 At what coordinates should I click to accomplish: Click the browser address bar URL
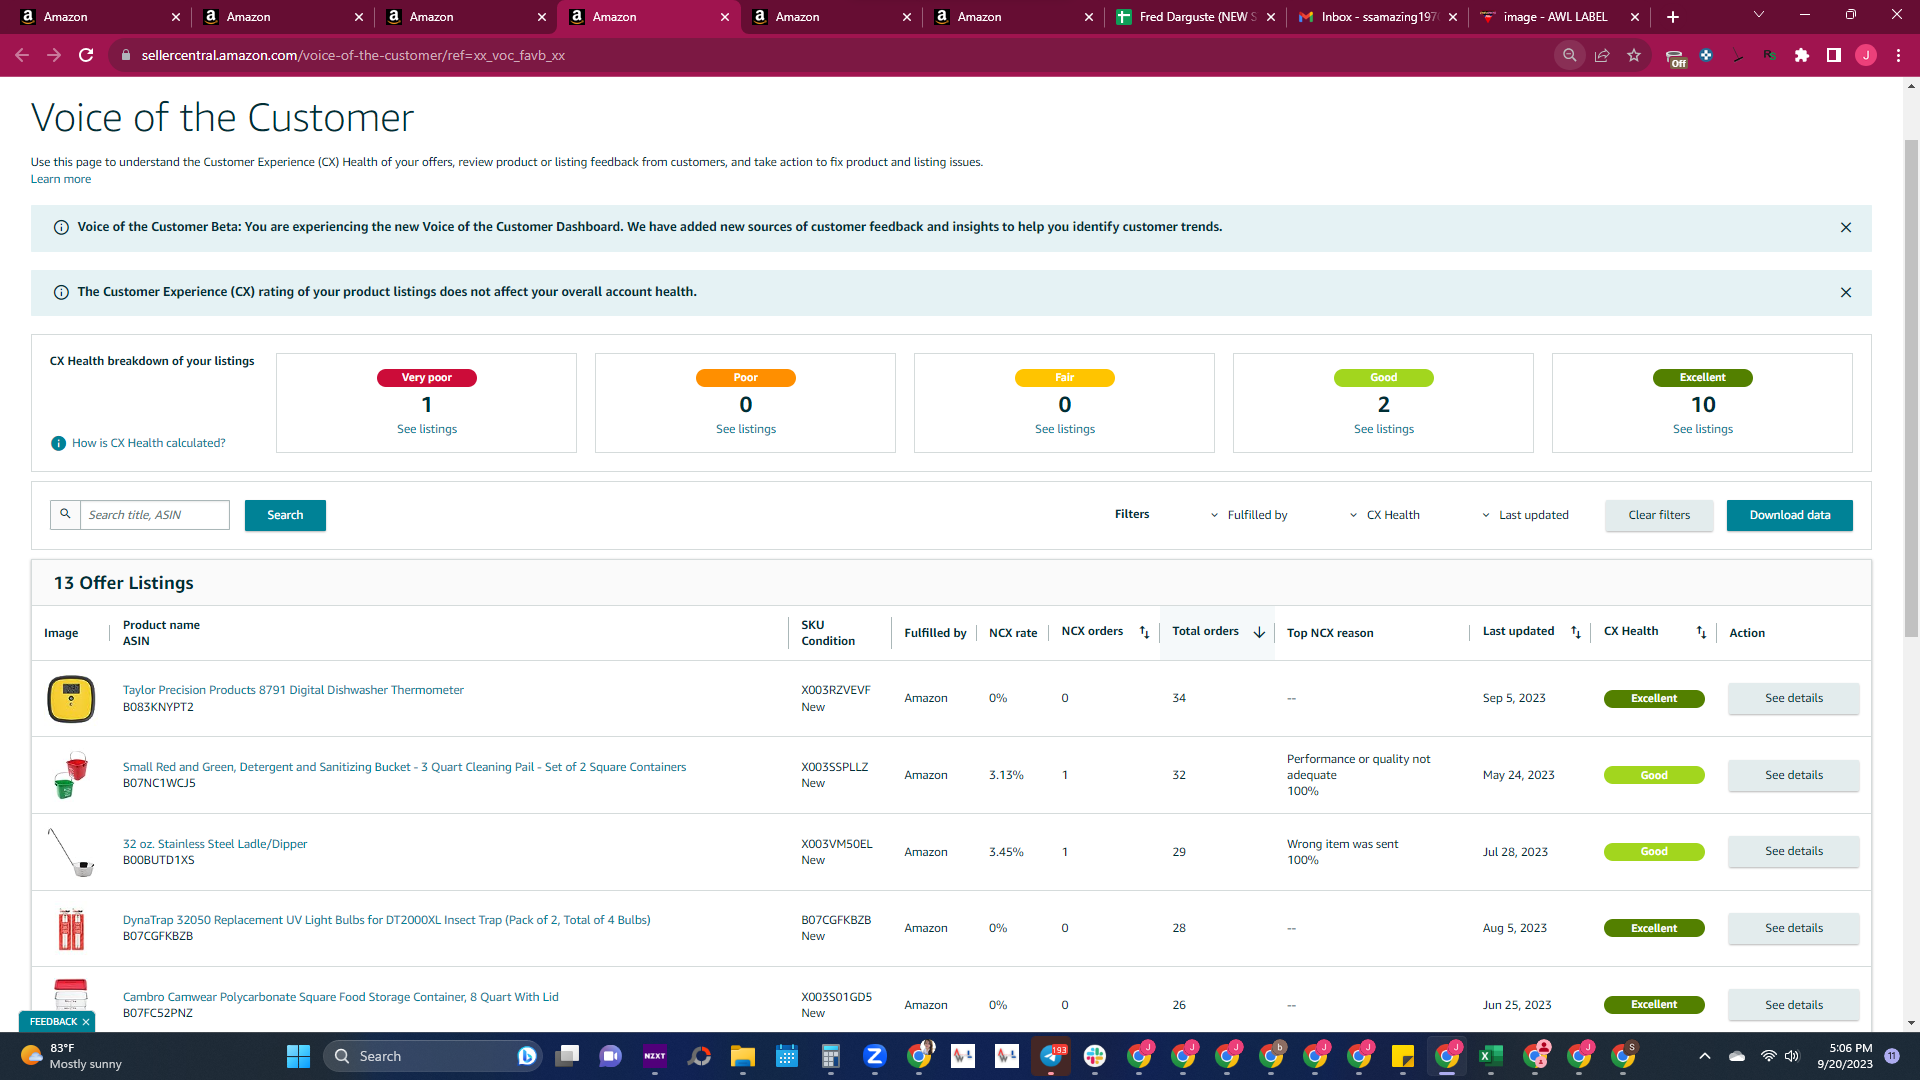click(x=353, y=55)
